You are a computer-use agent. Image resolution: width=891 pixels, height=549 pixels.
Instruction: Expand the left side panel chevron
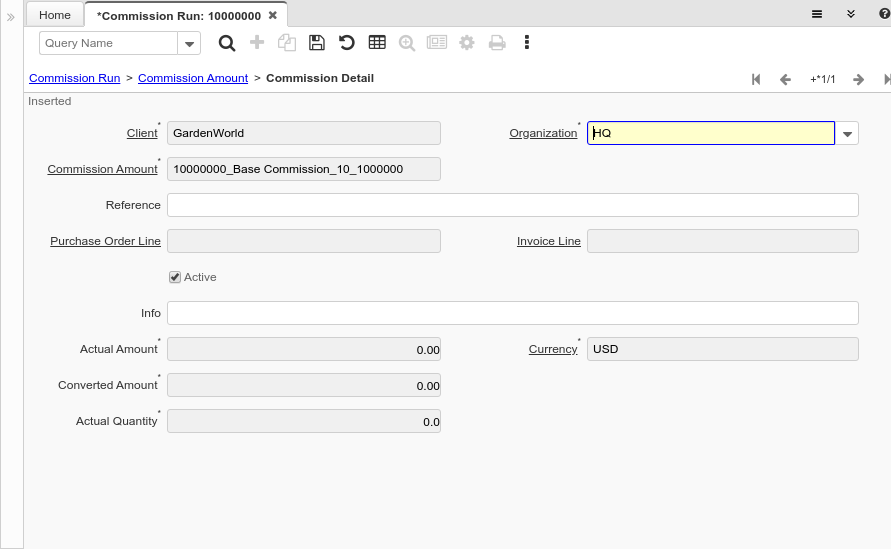point(11,17)
